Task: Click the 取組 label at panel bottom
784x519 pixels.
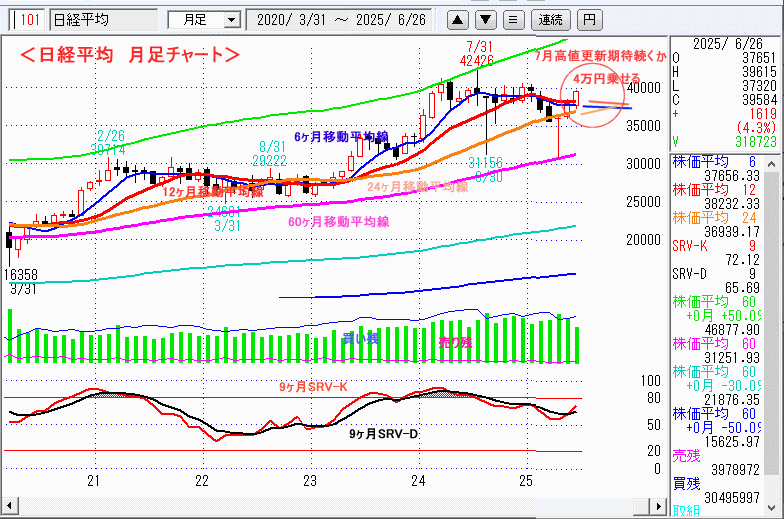Action: 686,510
